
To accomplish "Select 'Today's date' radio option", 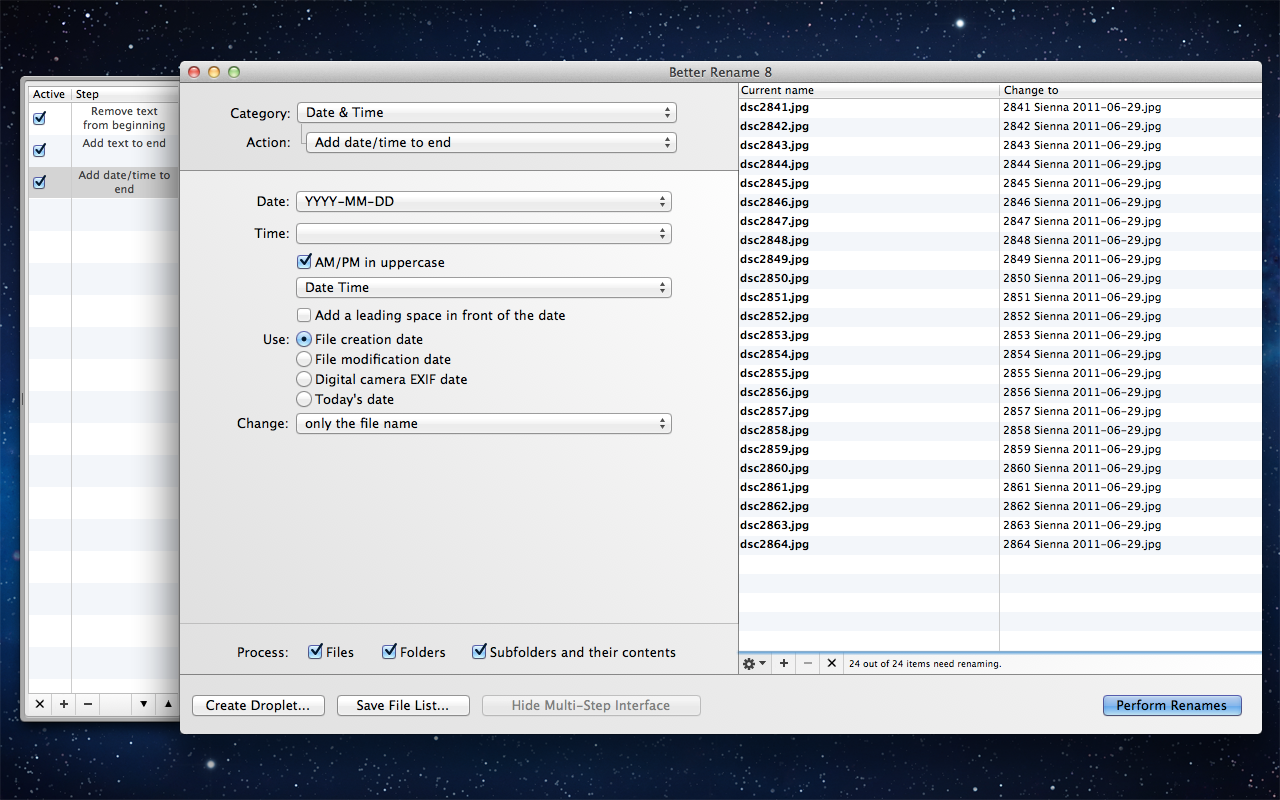I will 305,399.
